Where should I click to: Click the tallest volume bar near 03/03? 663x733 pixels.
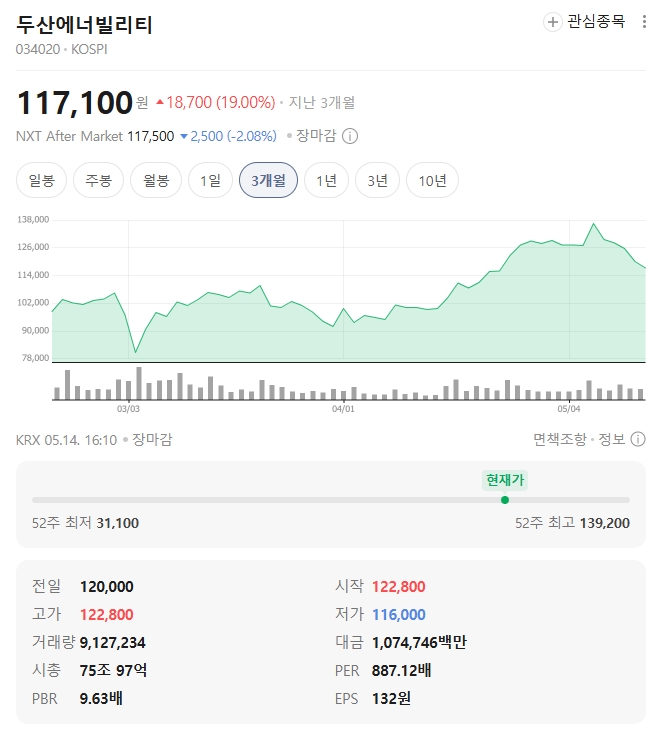139,383
